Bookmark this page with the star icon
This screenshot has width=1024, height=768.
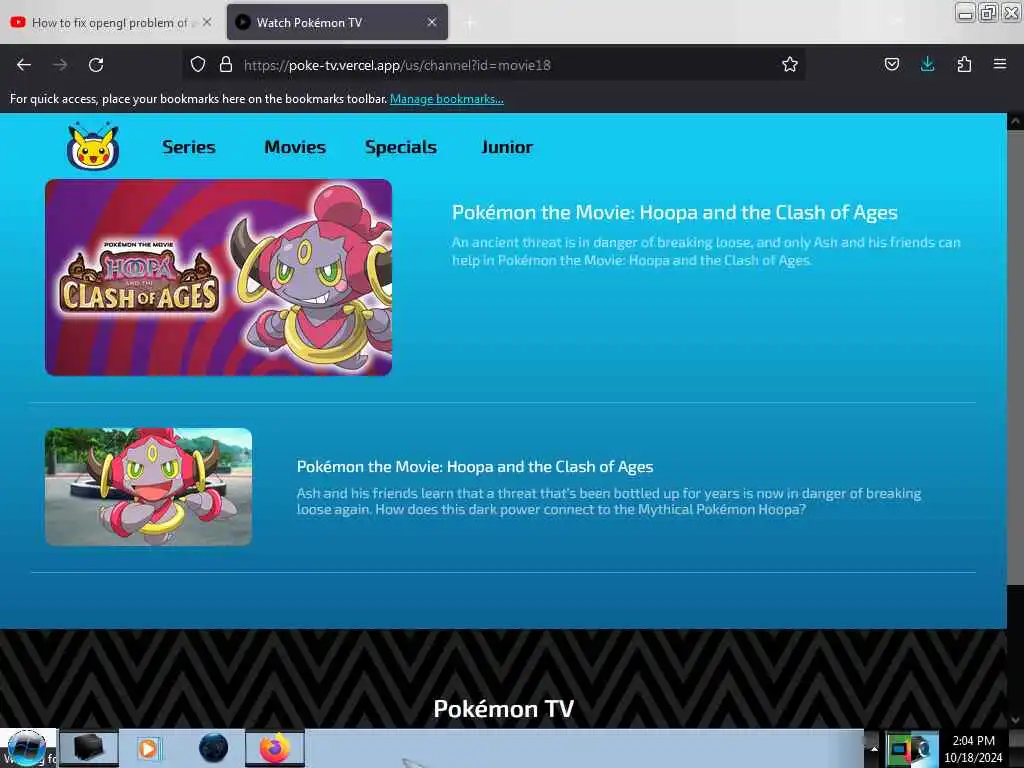pos(790,64)
